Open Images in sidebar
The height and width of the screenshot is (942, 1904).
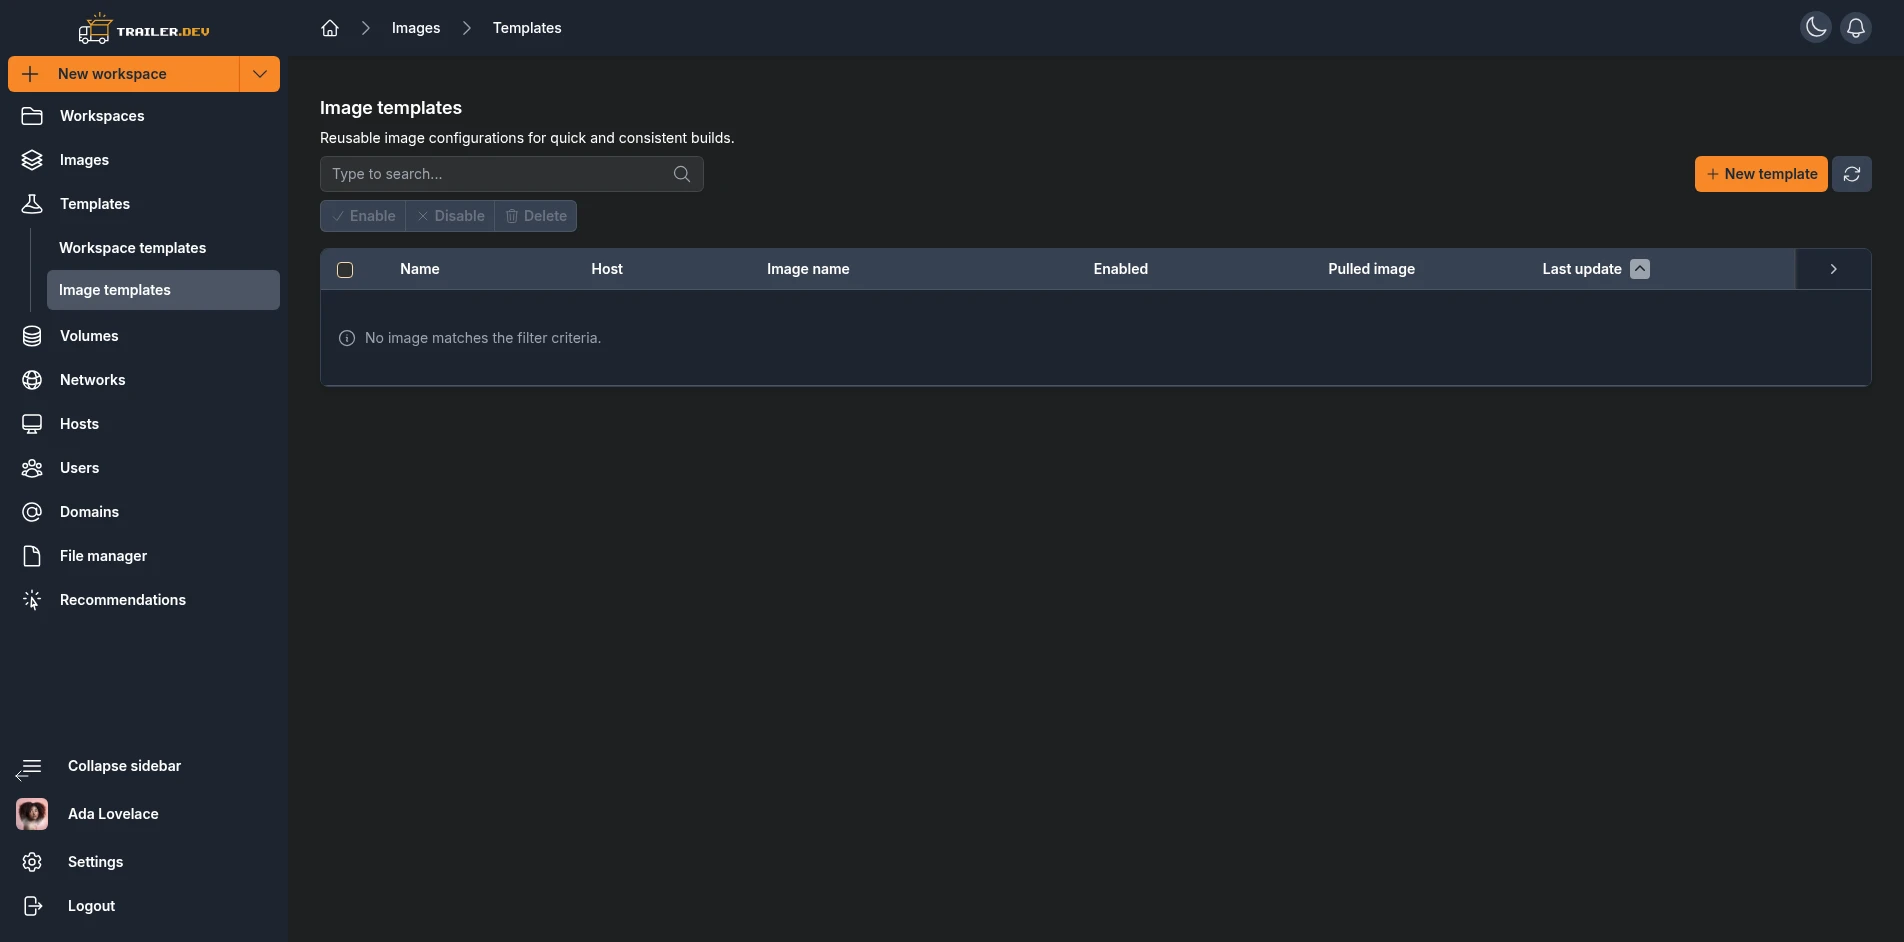(144, 160)
